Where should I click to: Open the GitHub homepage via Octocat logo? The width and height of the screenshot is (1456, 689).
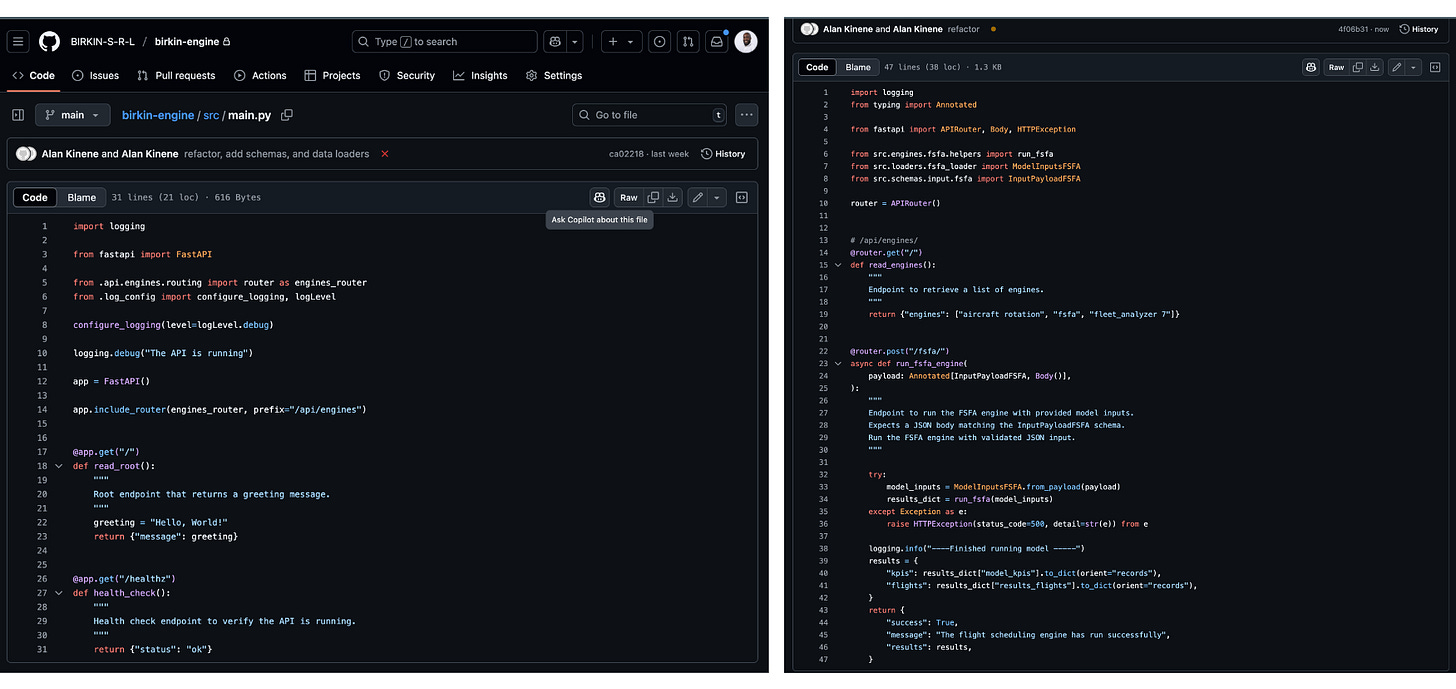tap(49, 42)
